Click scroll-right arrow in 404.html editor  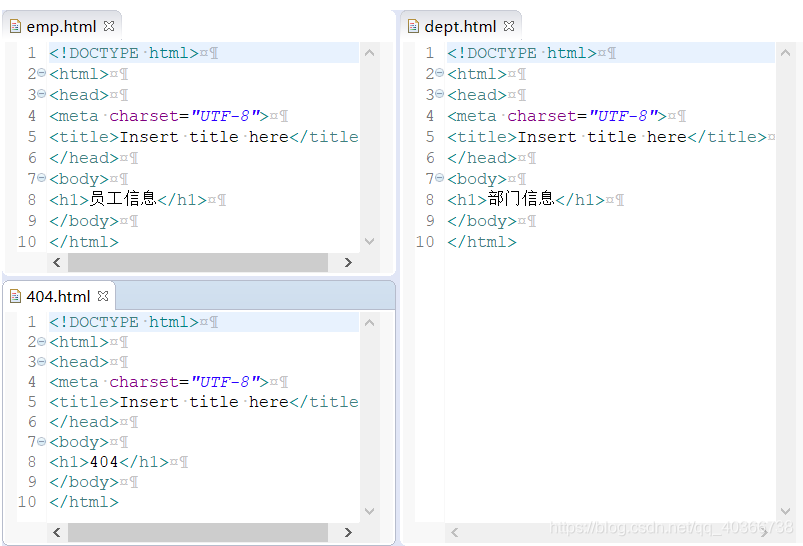coord(348,533)
